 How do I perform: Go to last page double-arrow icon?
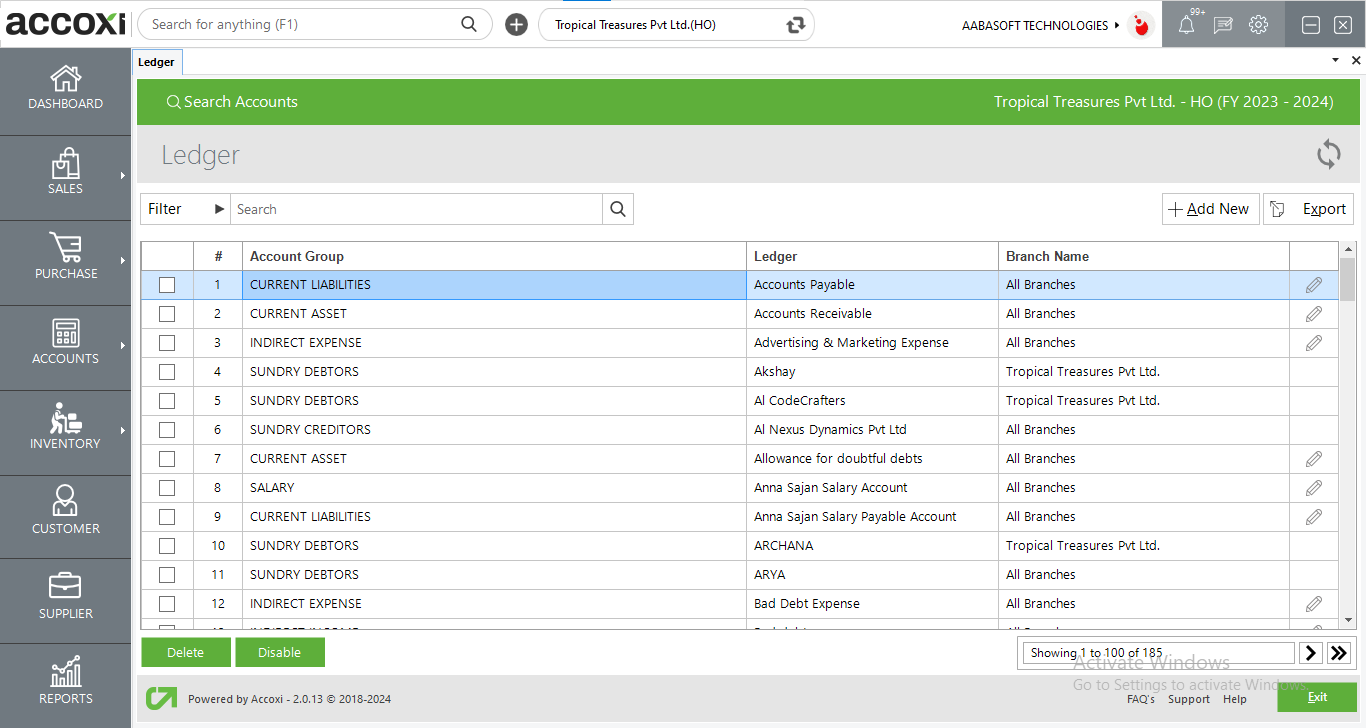click(1338, 653)
